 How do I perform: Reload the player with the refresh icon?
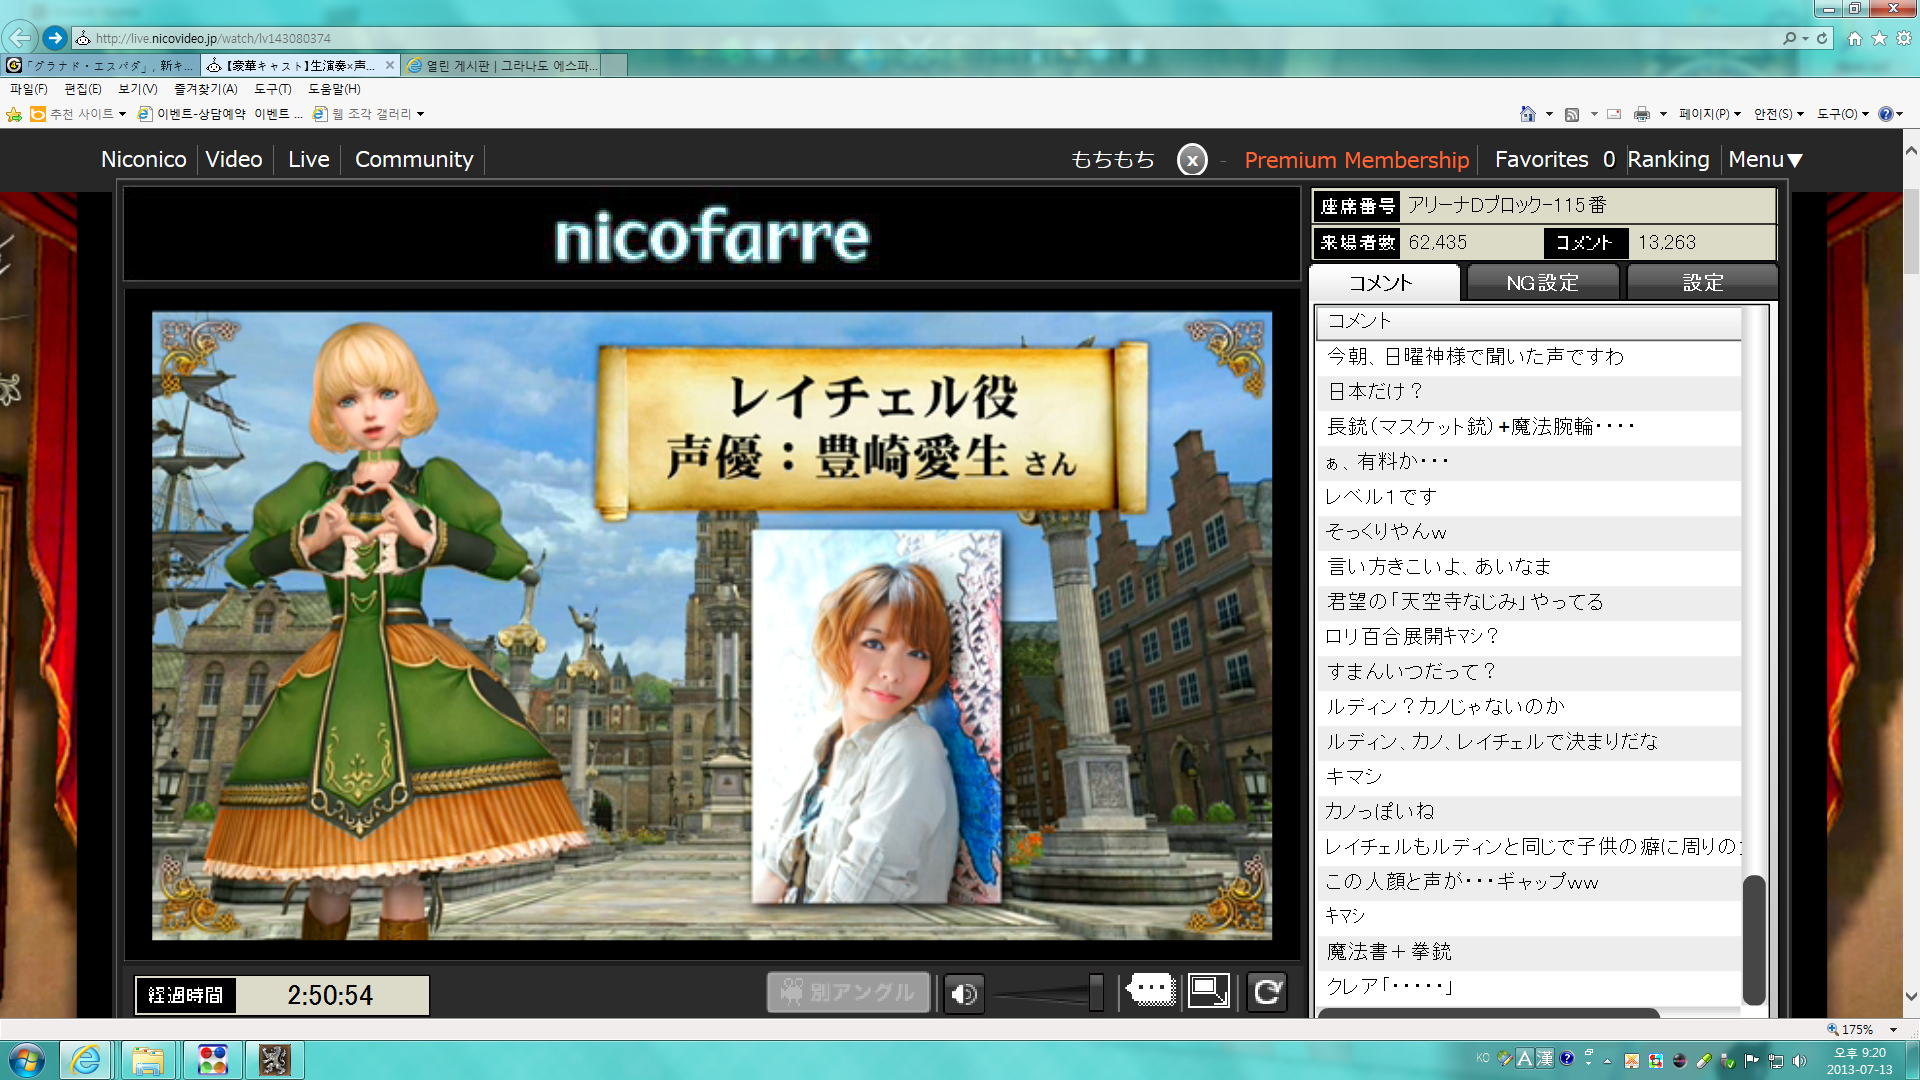tap(1267, 992)
